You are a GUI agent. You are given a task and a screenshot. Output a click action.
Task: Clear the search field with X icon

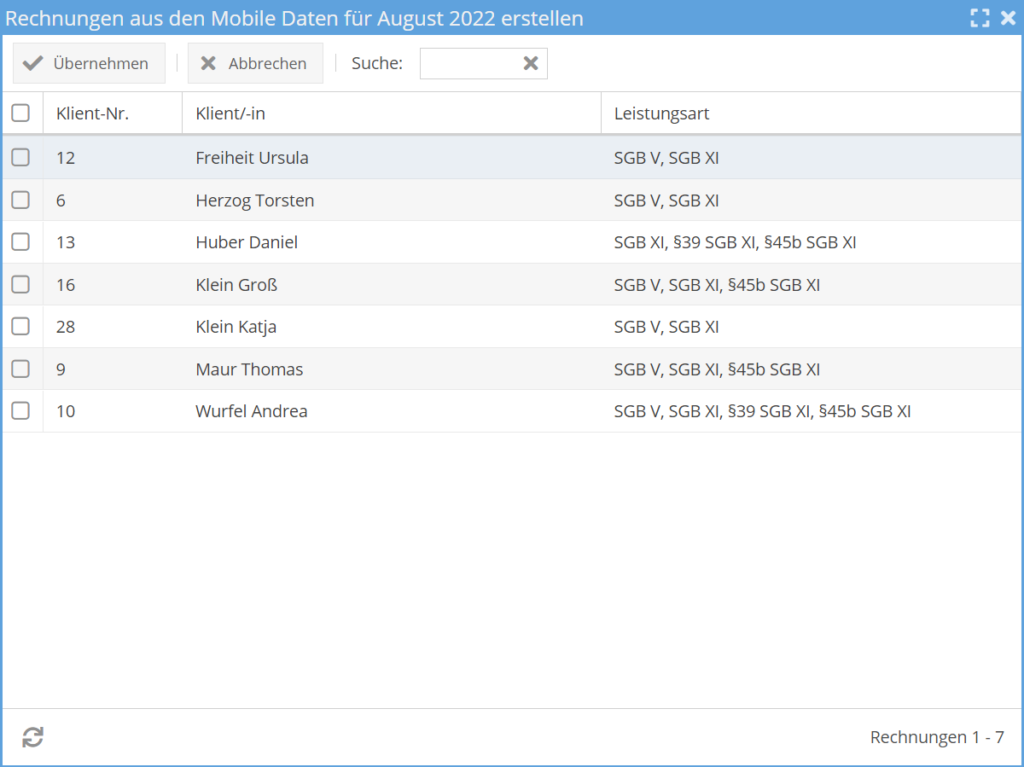pos(531,64)
